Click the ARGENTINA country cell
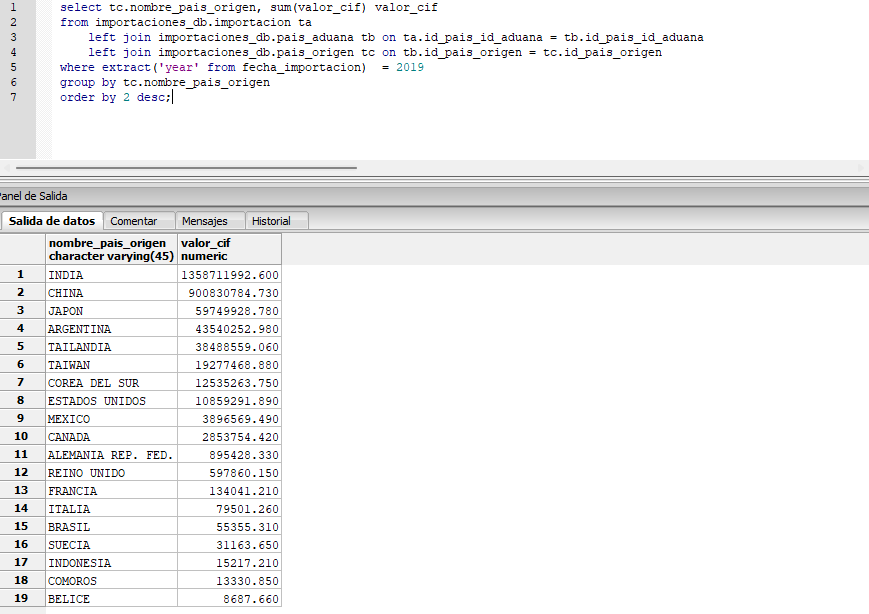Image resolution: width=869 pixels, height=614 pixels. coord(110,329)
